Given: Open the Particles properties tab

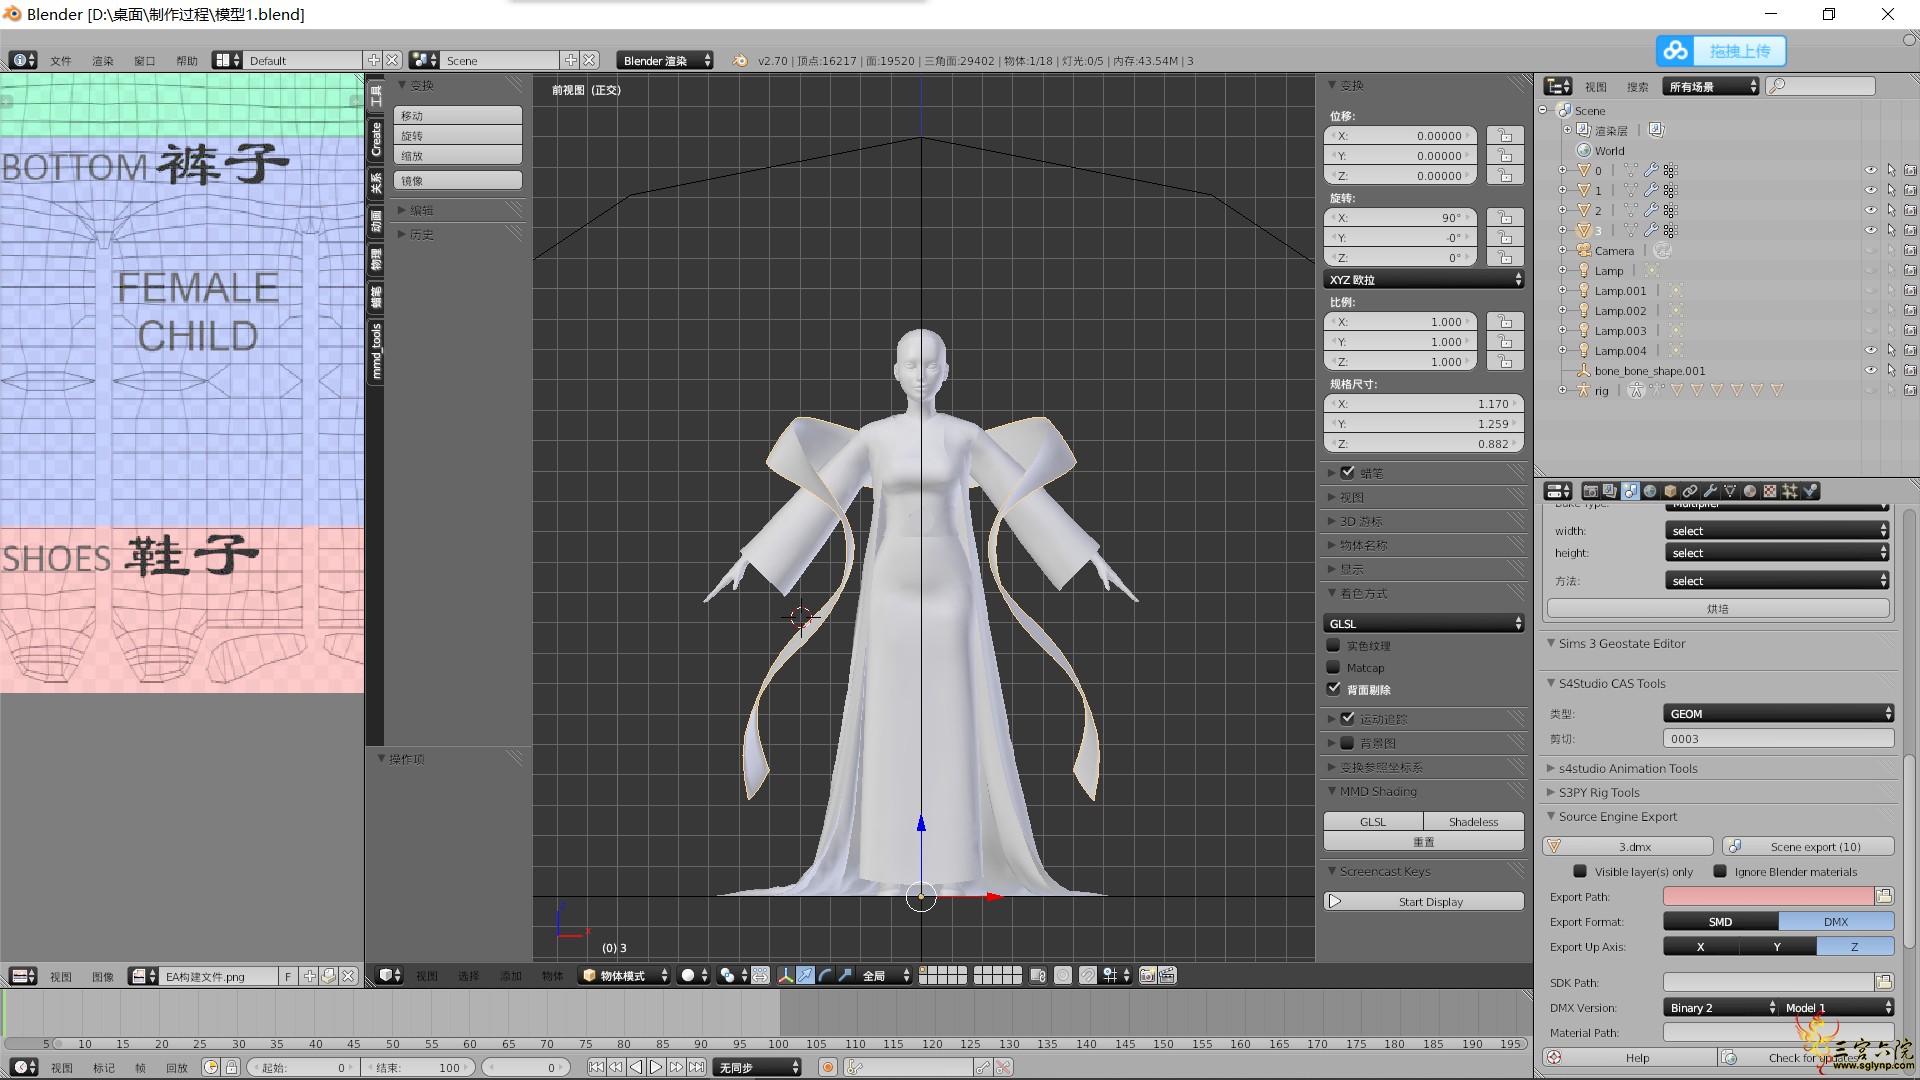Looking at the screenshot, I should [x=1790, y=491].
